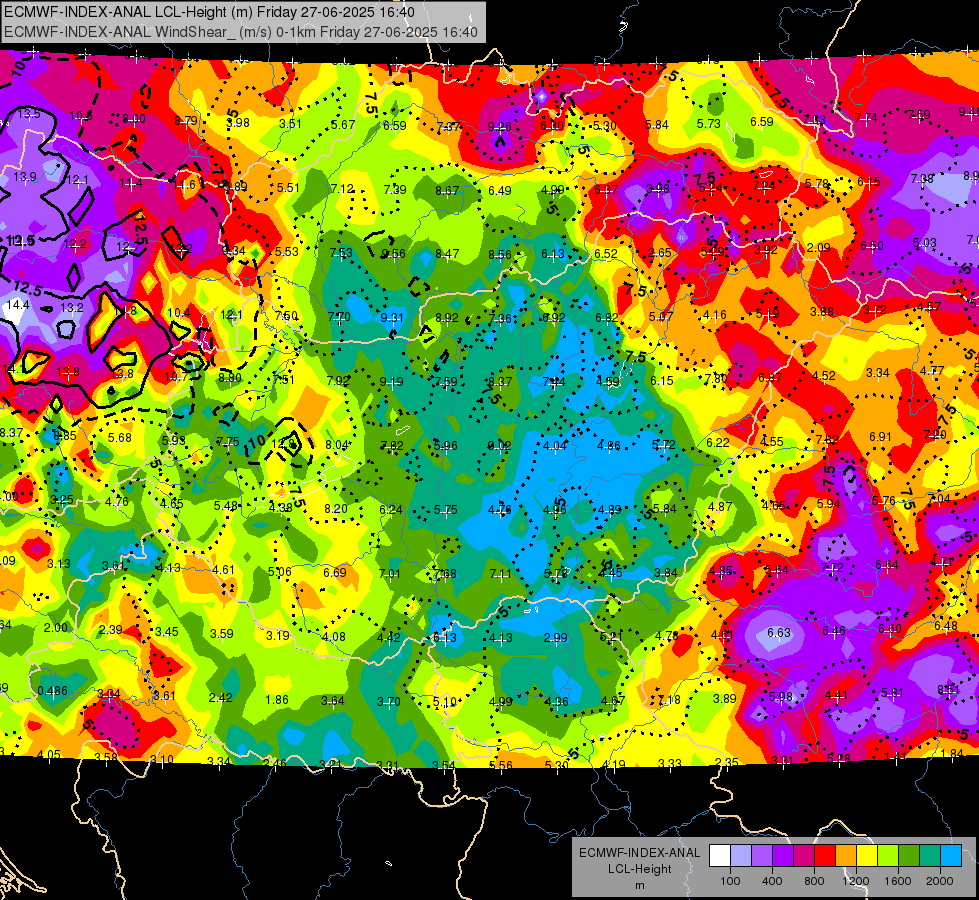Click the map value 4.52
979x900 pixels.
[824, 375]
